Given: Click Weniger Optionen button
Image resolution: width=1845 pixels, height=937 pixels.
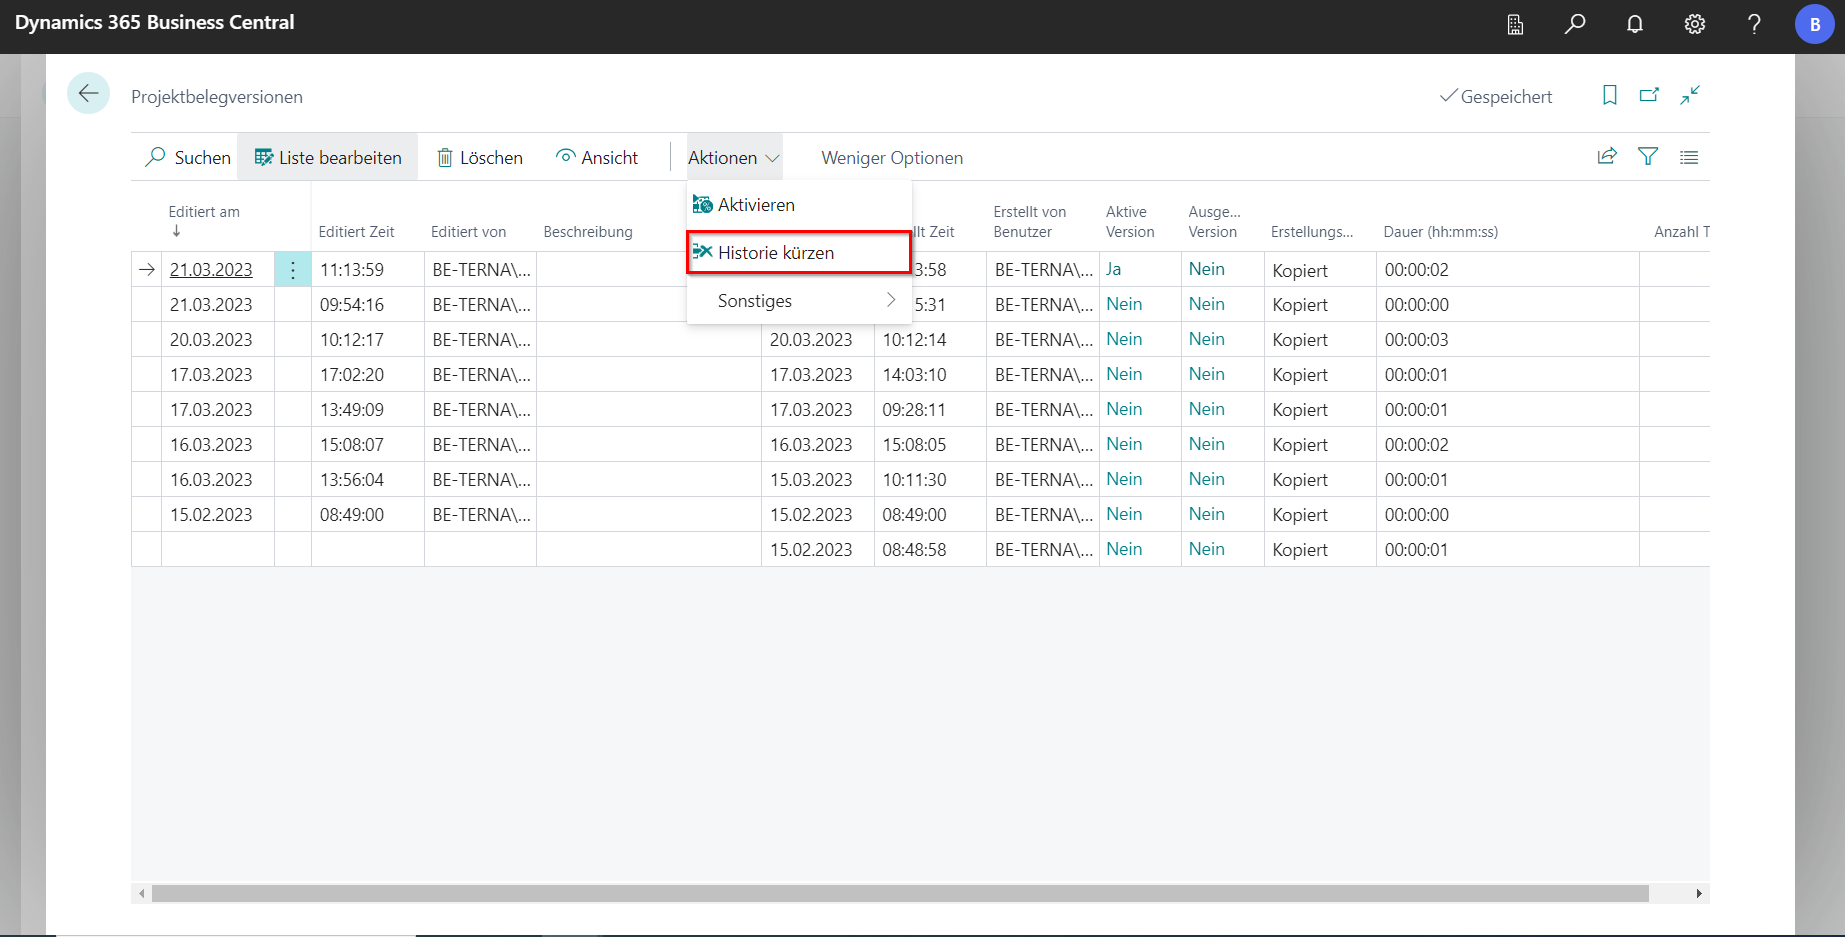Looking at the screenshot, I should click(892, 158).
